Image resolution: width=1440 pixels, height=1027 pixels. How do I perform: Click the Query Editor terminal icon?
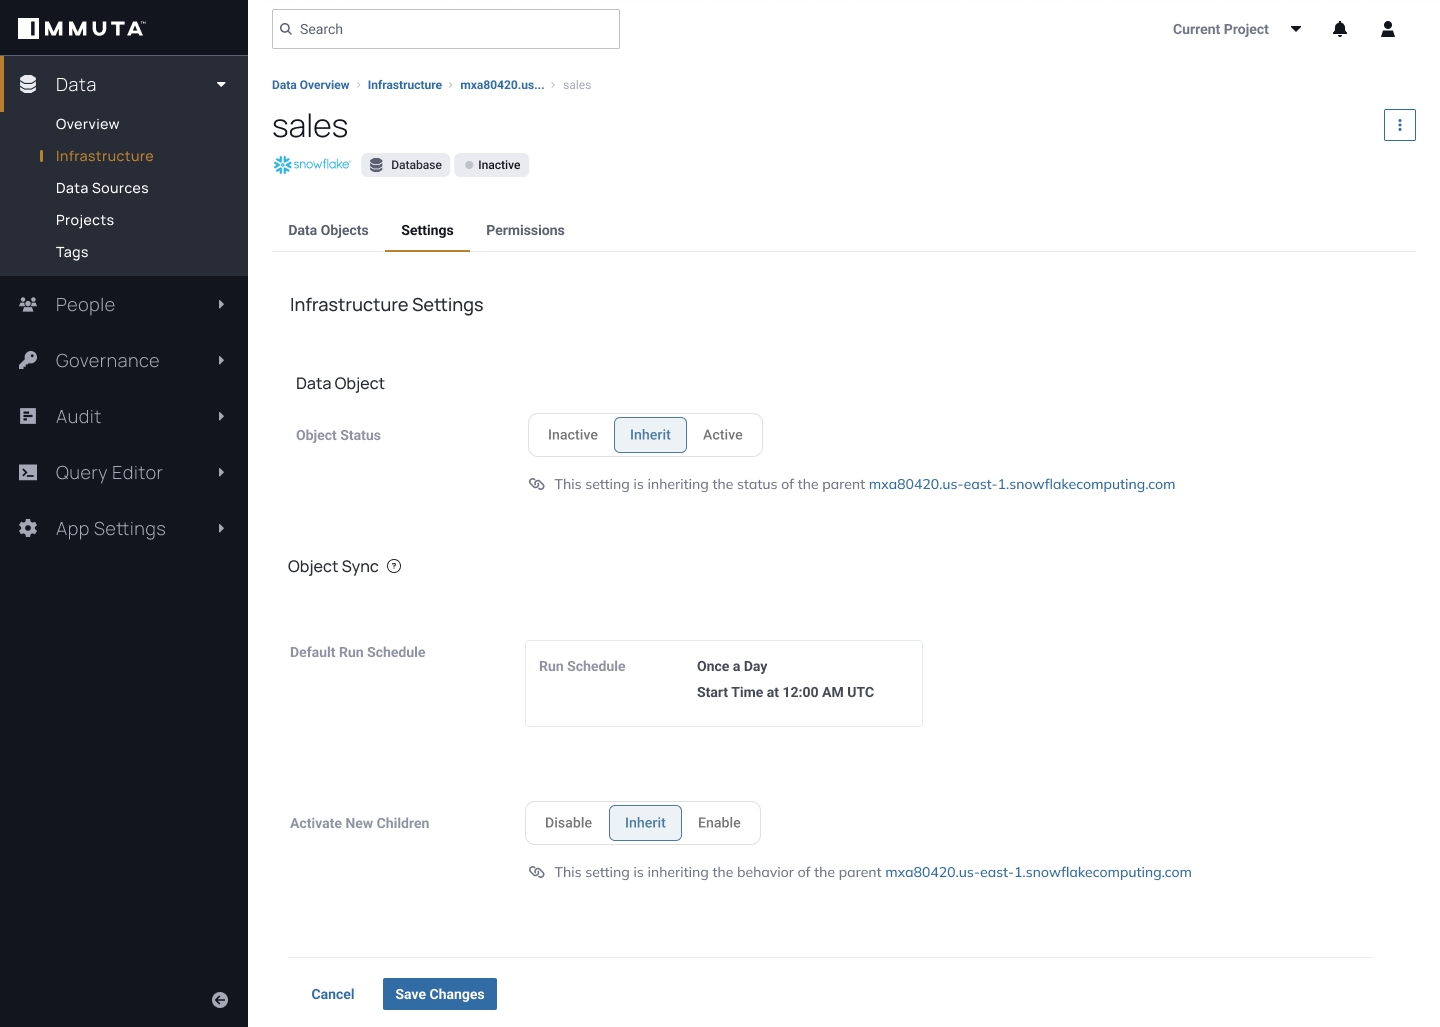point(28,472)
